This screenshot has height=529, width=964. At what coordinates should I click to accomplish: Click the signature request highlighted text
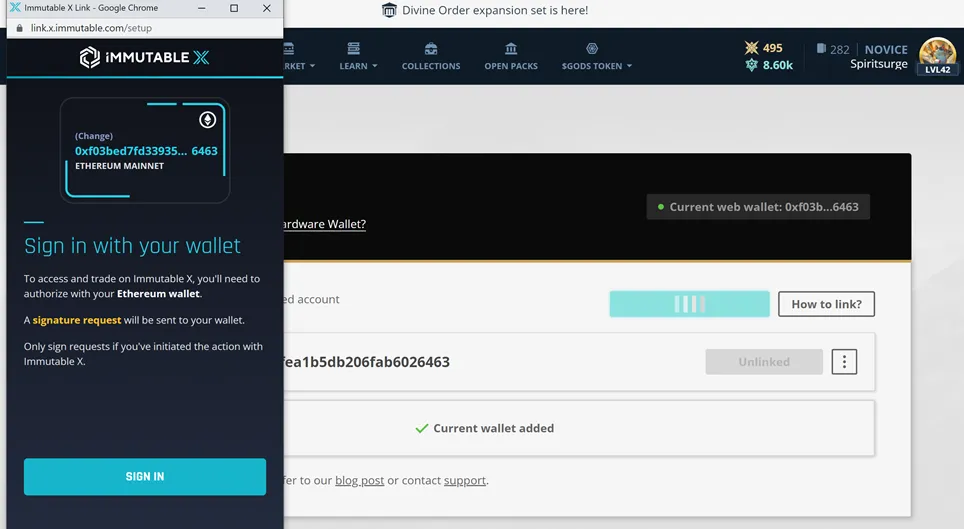pyautogui.click(x=77, y=320)
